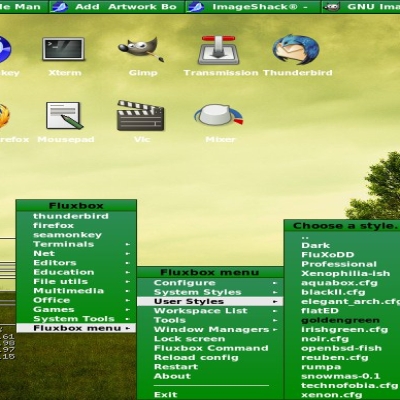This screenshot has width=400, height=400.
Task: Select the User Styles entry
Action: 210,301
